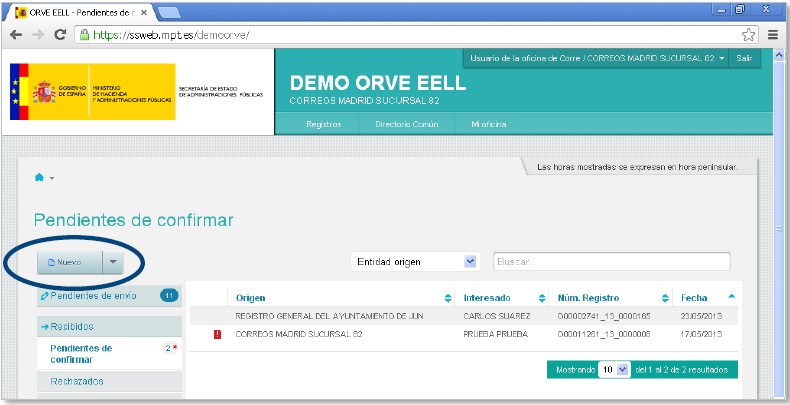Reload the page with refresh icon
The image size is (790, 405).
60,34
